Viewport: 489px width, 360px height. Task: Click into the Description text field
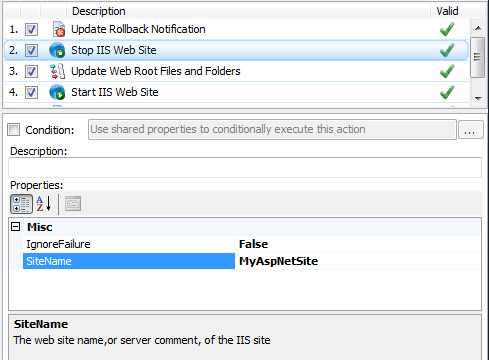coord(245,167)
